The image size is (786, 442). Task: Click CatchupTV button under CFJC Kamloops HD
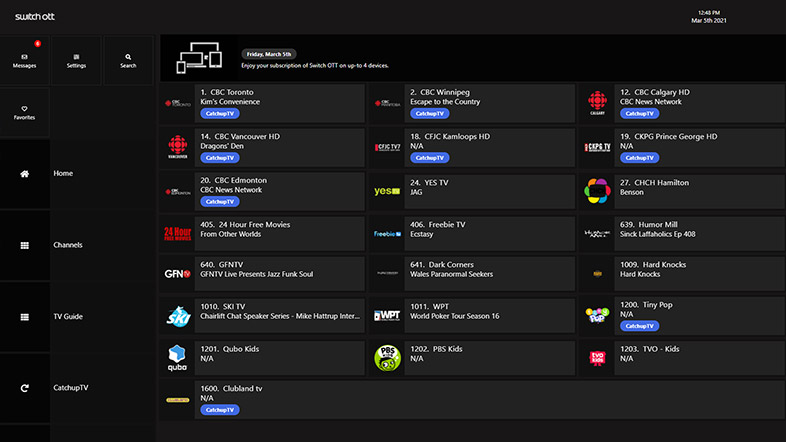430,158
